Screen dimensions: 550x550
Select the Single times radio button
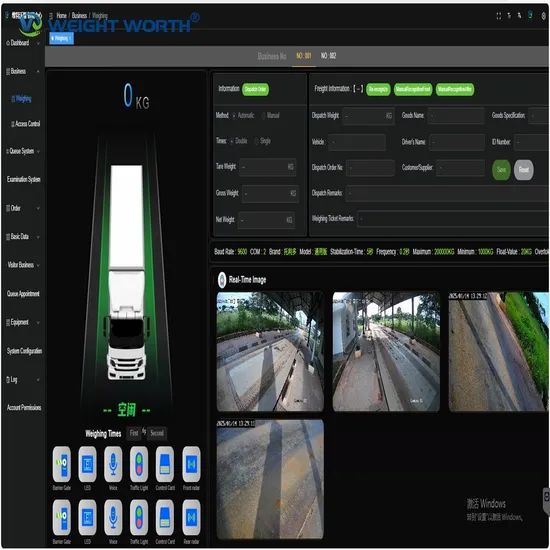click(256, 141)
